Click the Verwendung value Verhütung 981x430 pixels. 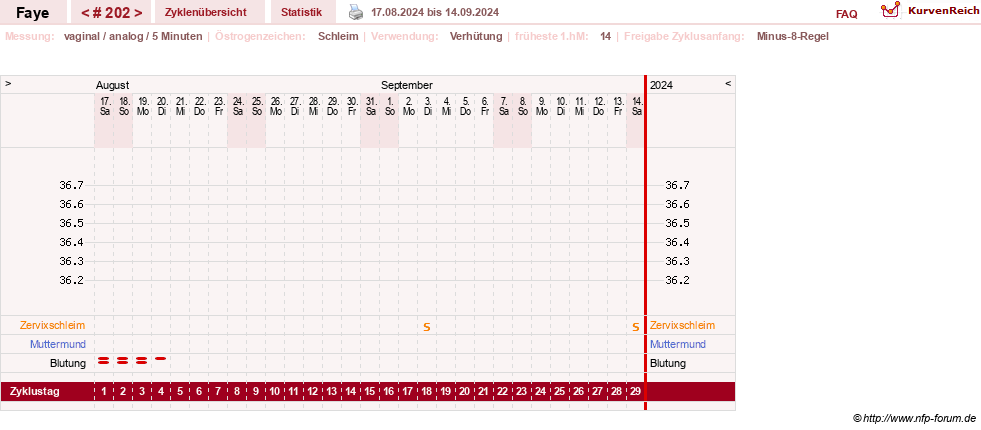coord(476,36)
